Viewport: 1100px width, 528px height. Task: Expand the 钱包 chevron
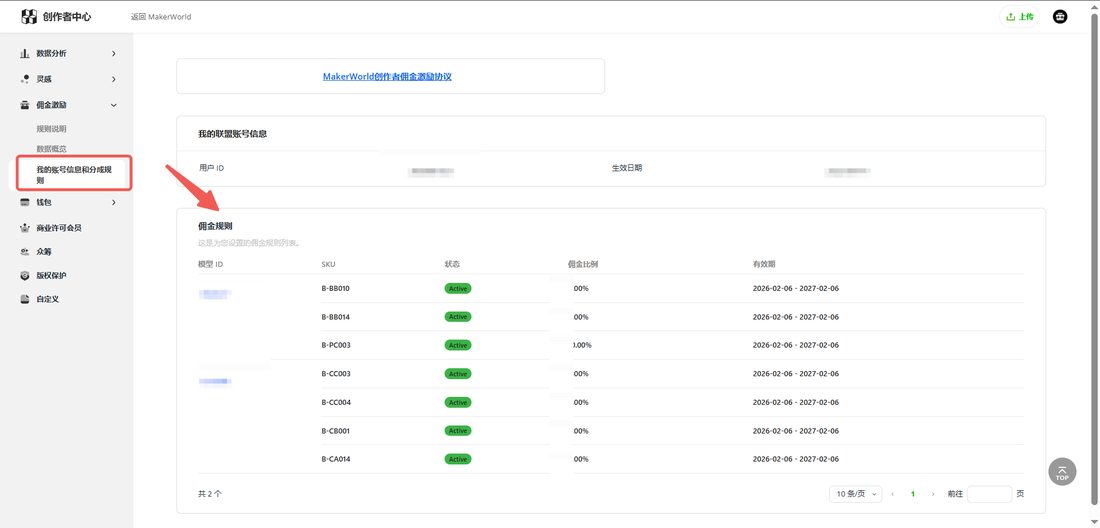pyautogui.click(x=114, y=203)
